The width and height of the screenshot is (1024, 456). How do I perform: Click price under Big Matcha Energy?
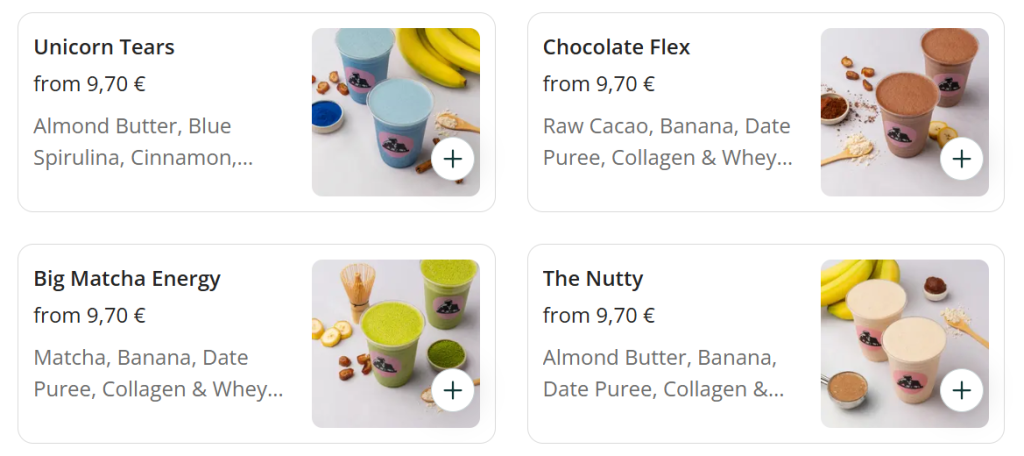pyautogui.click(x=90, y=316)
